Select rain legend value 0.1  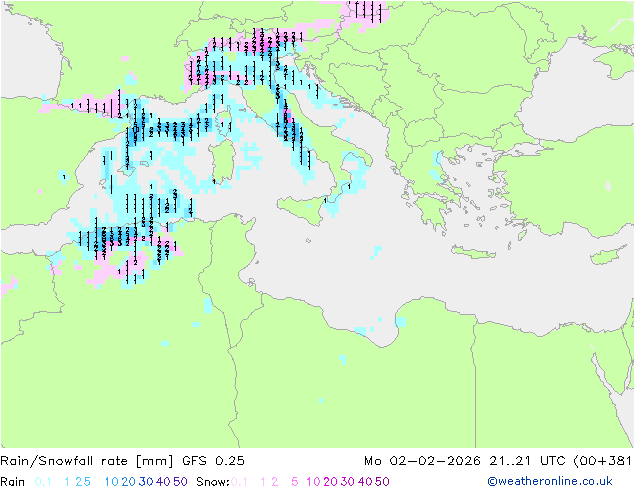tap(43, 482)
